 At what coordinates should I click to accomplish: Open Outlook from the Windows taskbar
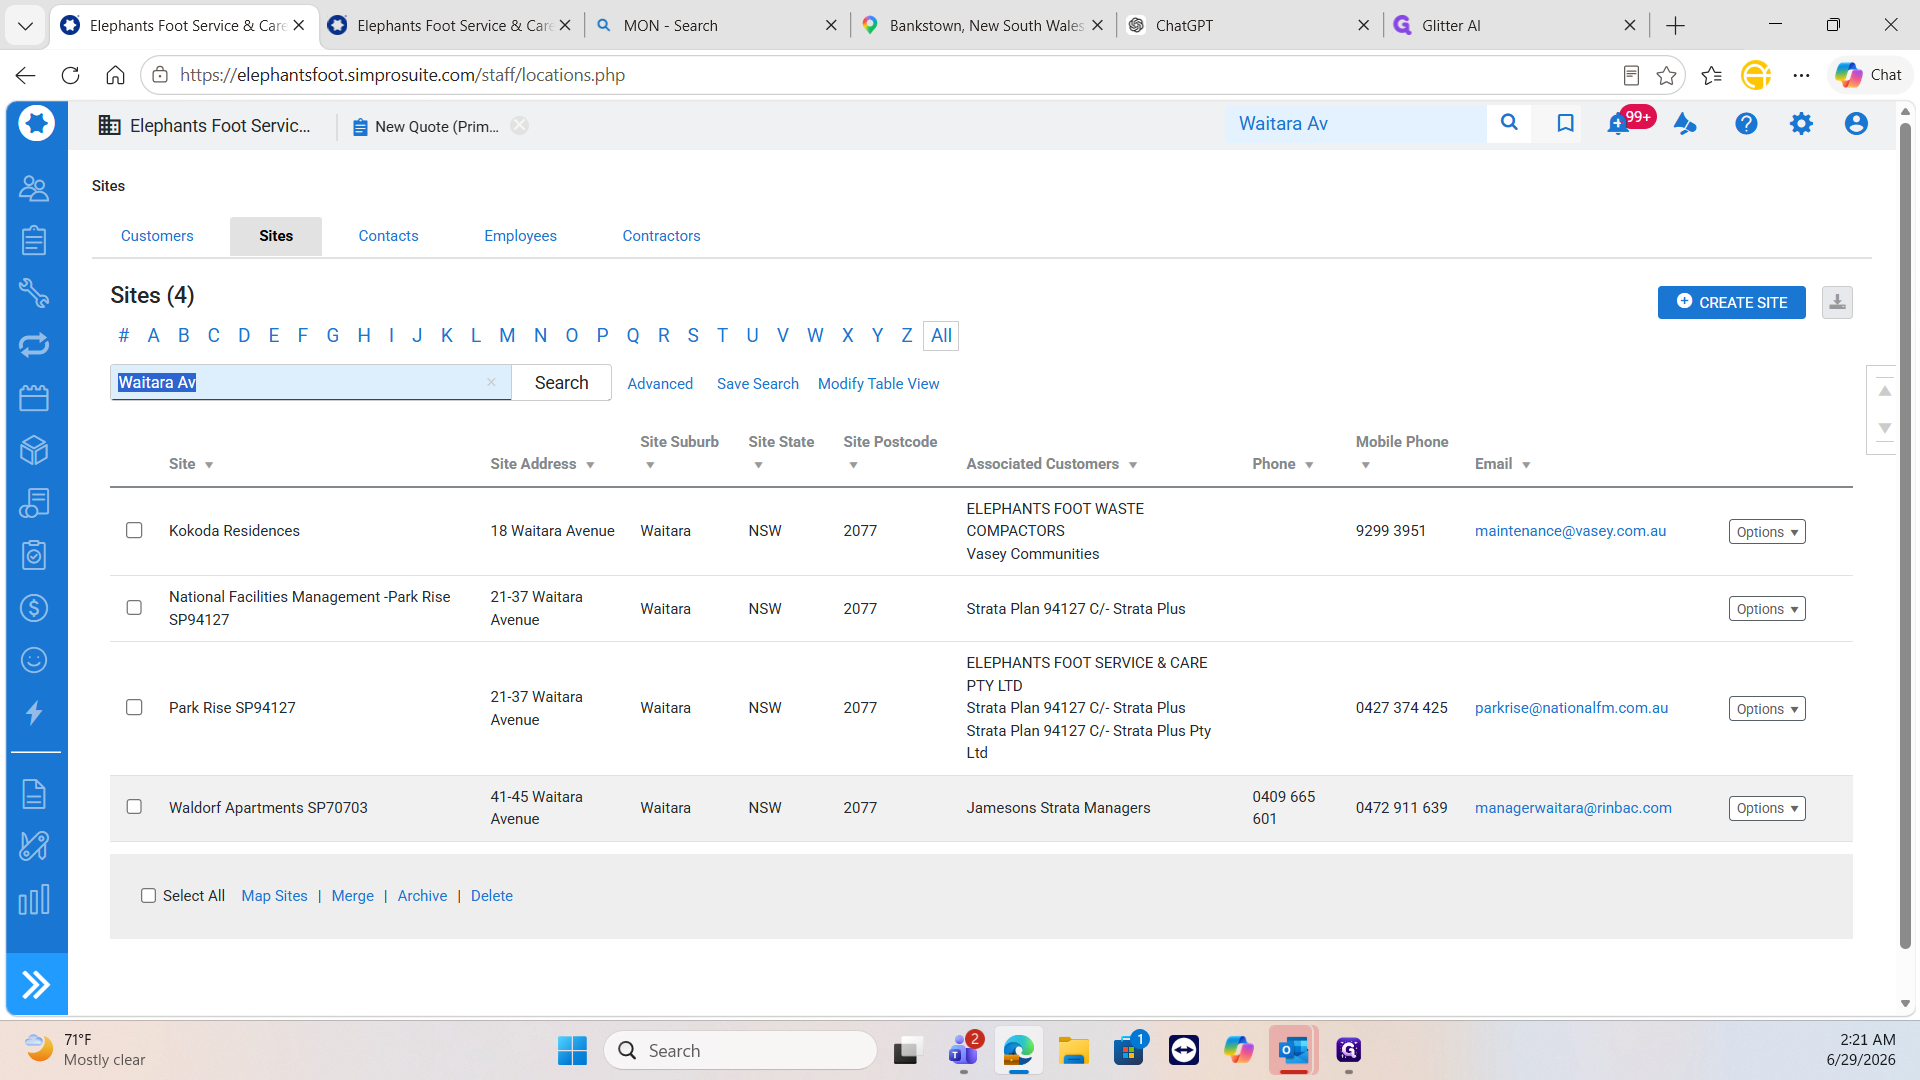click(1293, 1051)
